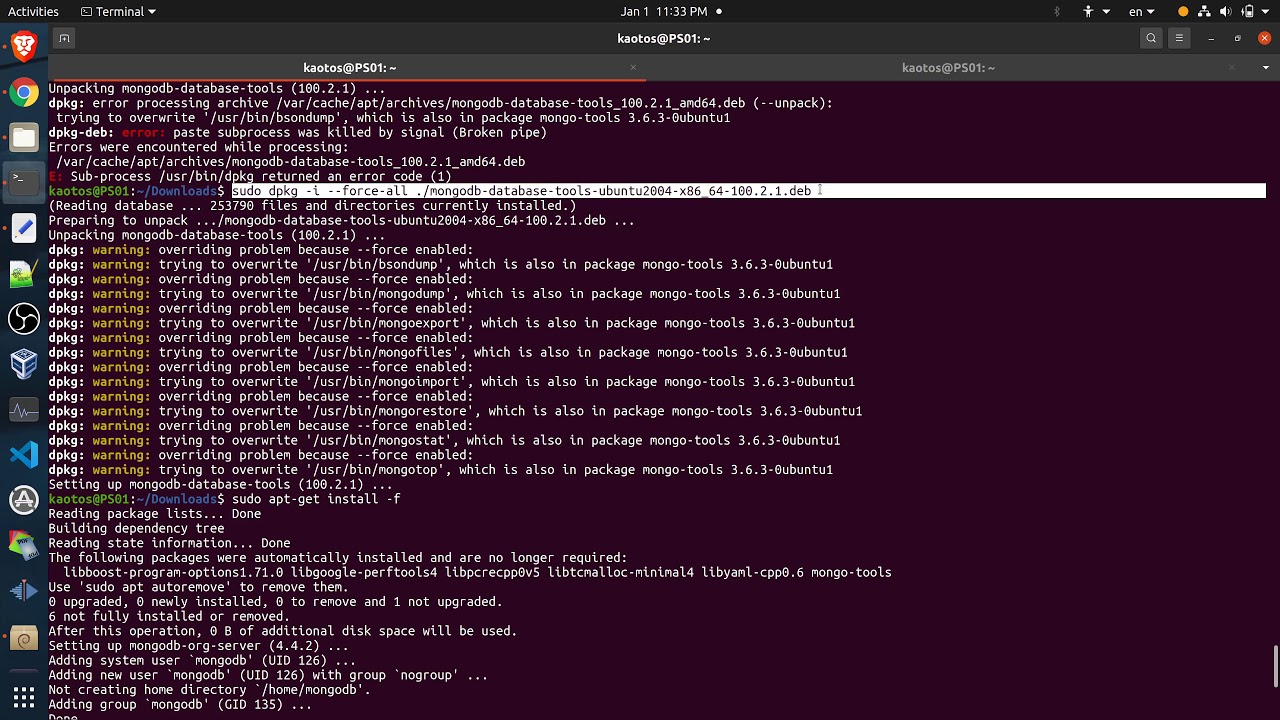
Task: Click '0 upgraded, 0 newly installed' line
Action: (x=276, y=602)
